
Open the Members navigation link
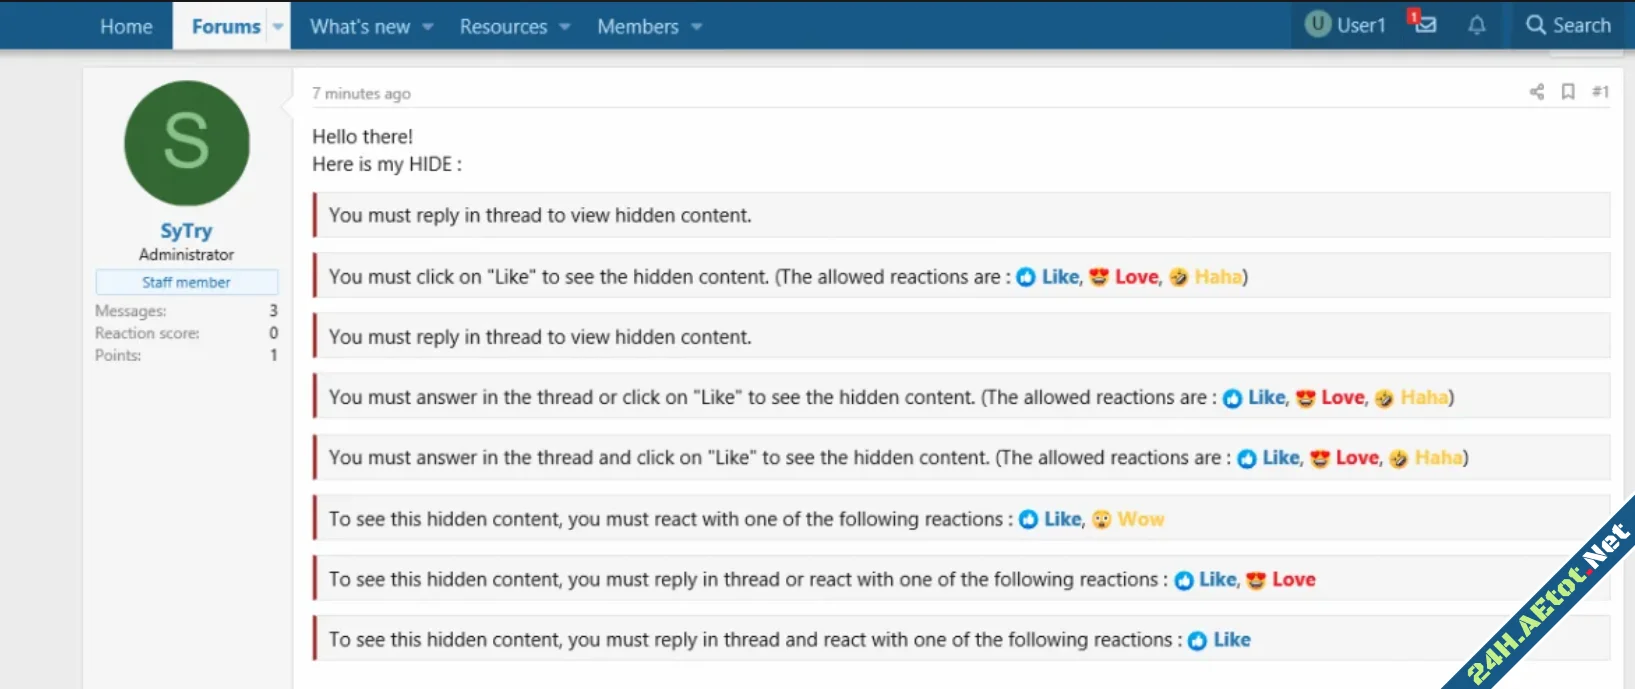tap(637, 27)
